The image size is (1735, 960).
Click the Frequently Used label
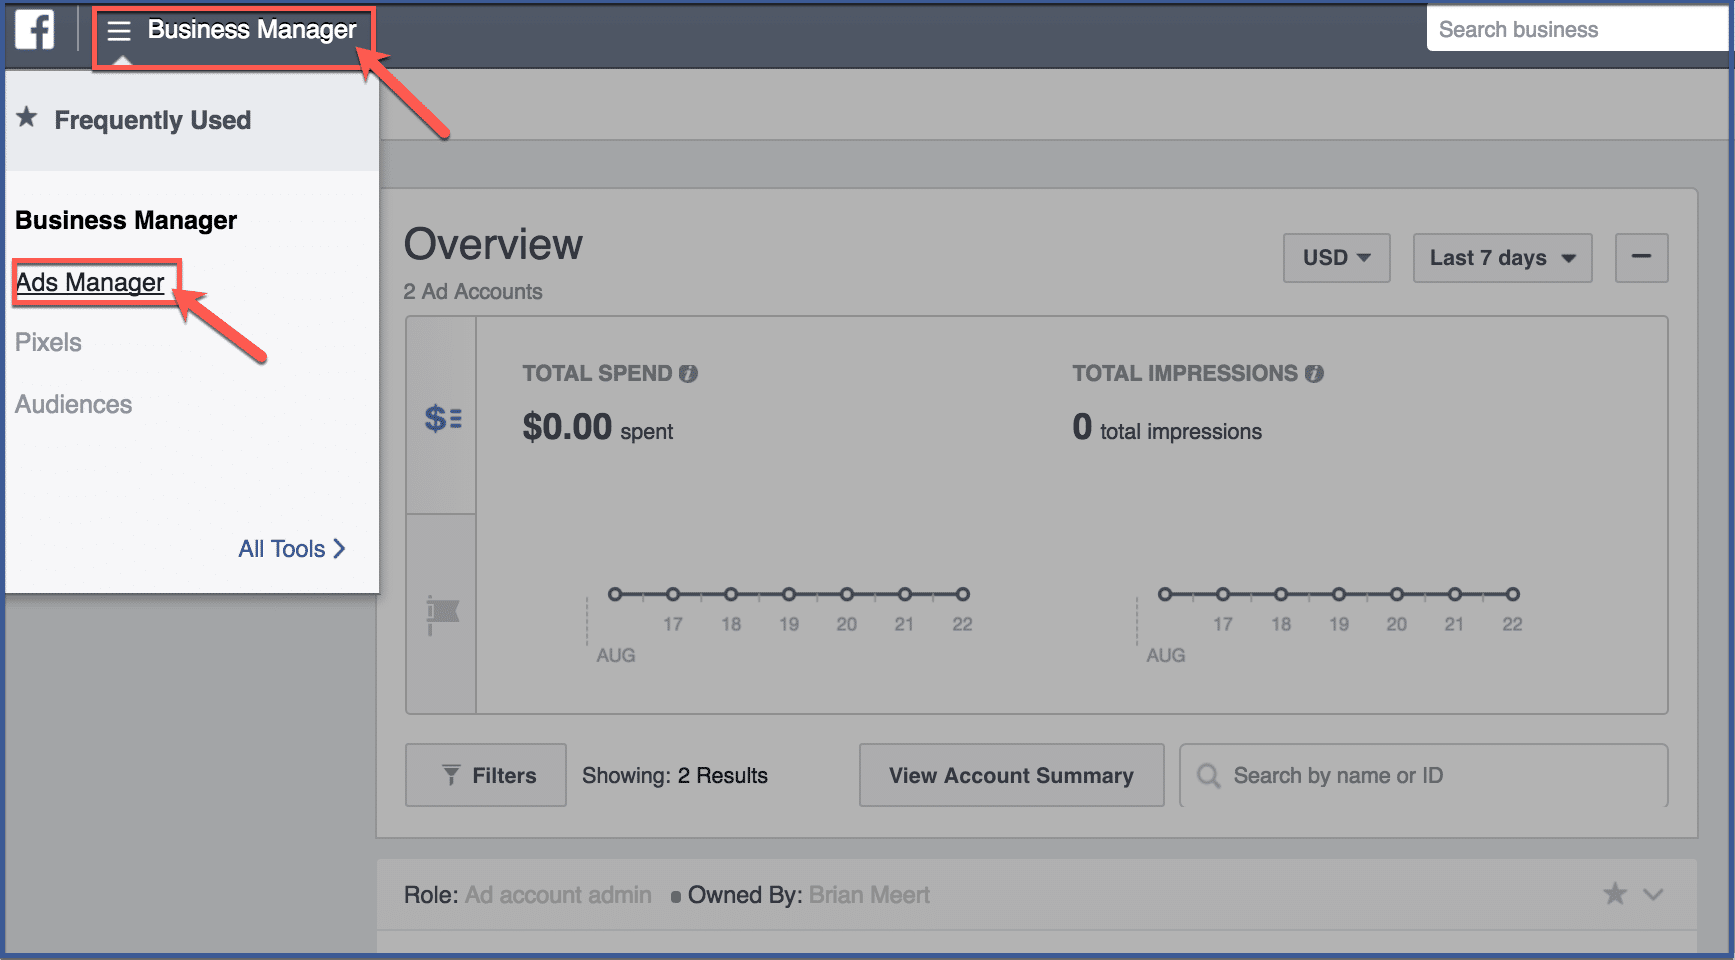(x=153, y=120)
